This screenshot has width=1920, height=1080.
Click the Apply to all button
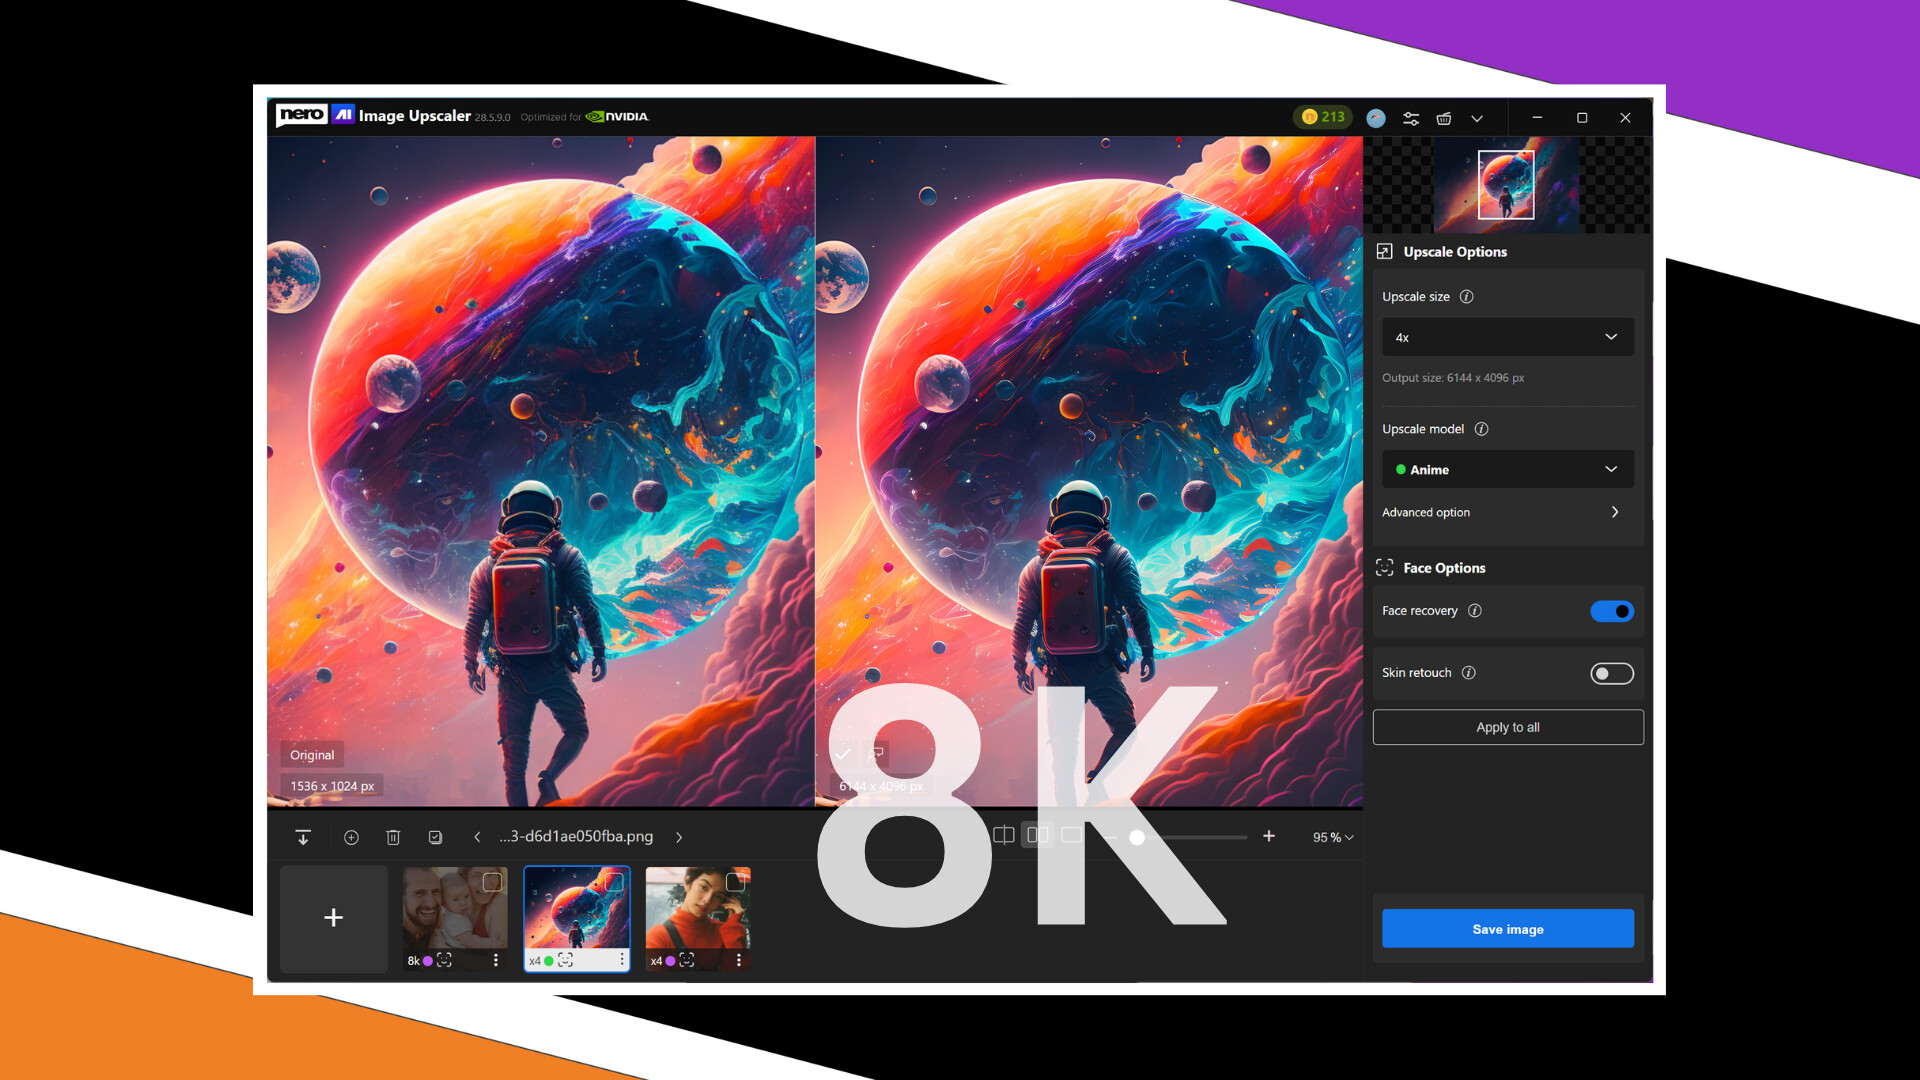coord(1507,727)
